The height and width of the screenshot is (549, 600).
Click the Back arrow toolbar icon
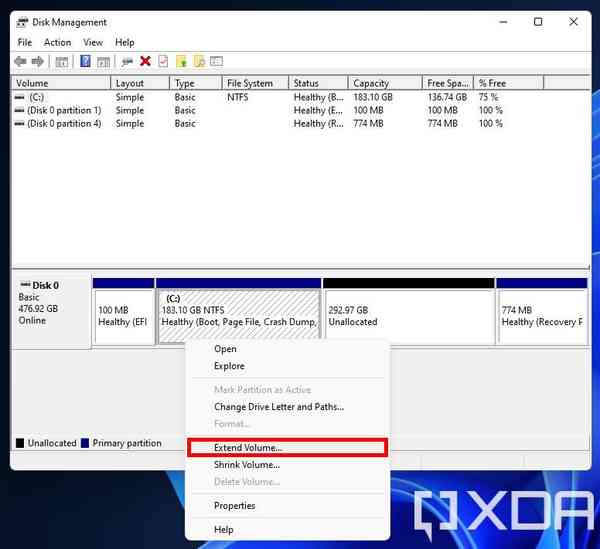click(20, 61)
